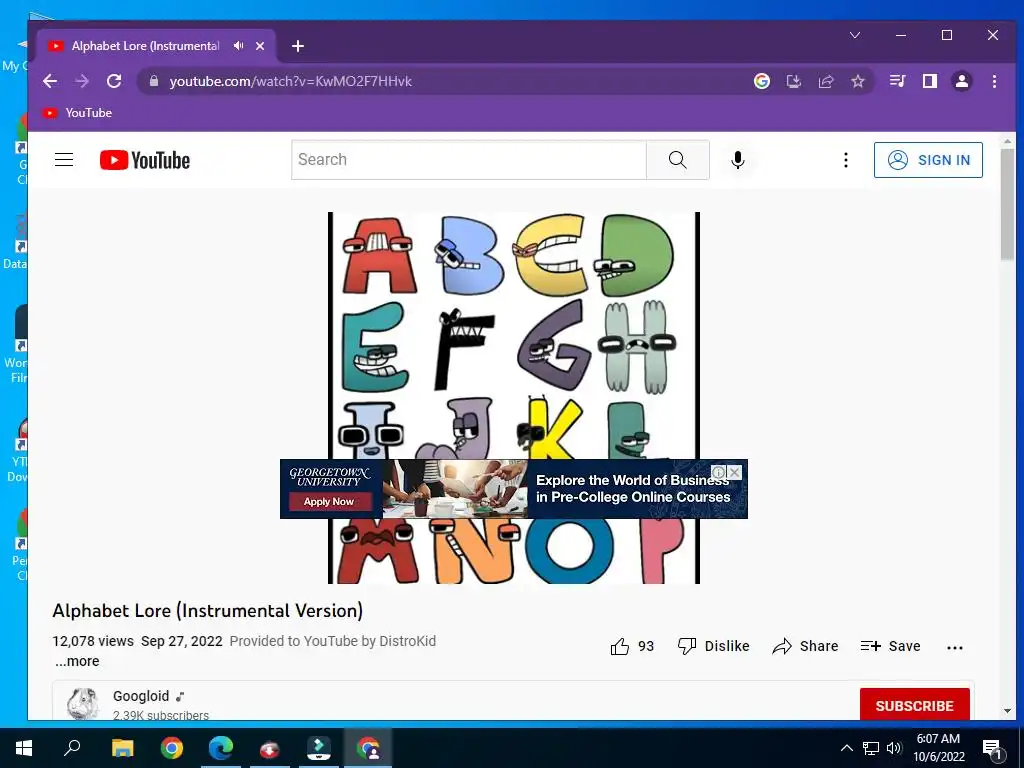
Task: Close the Alphabet Lore tab
Action: (x=260, y=46)
